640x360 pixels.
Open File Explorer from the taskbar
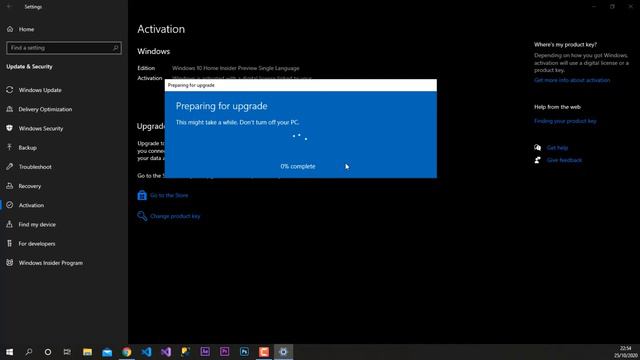[87, 352]
